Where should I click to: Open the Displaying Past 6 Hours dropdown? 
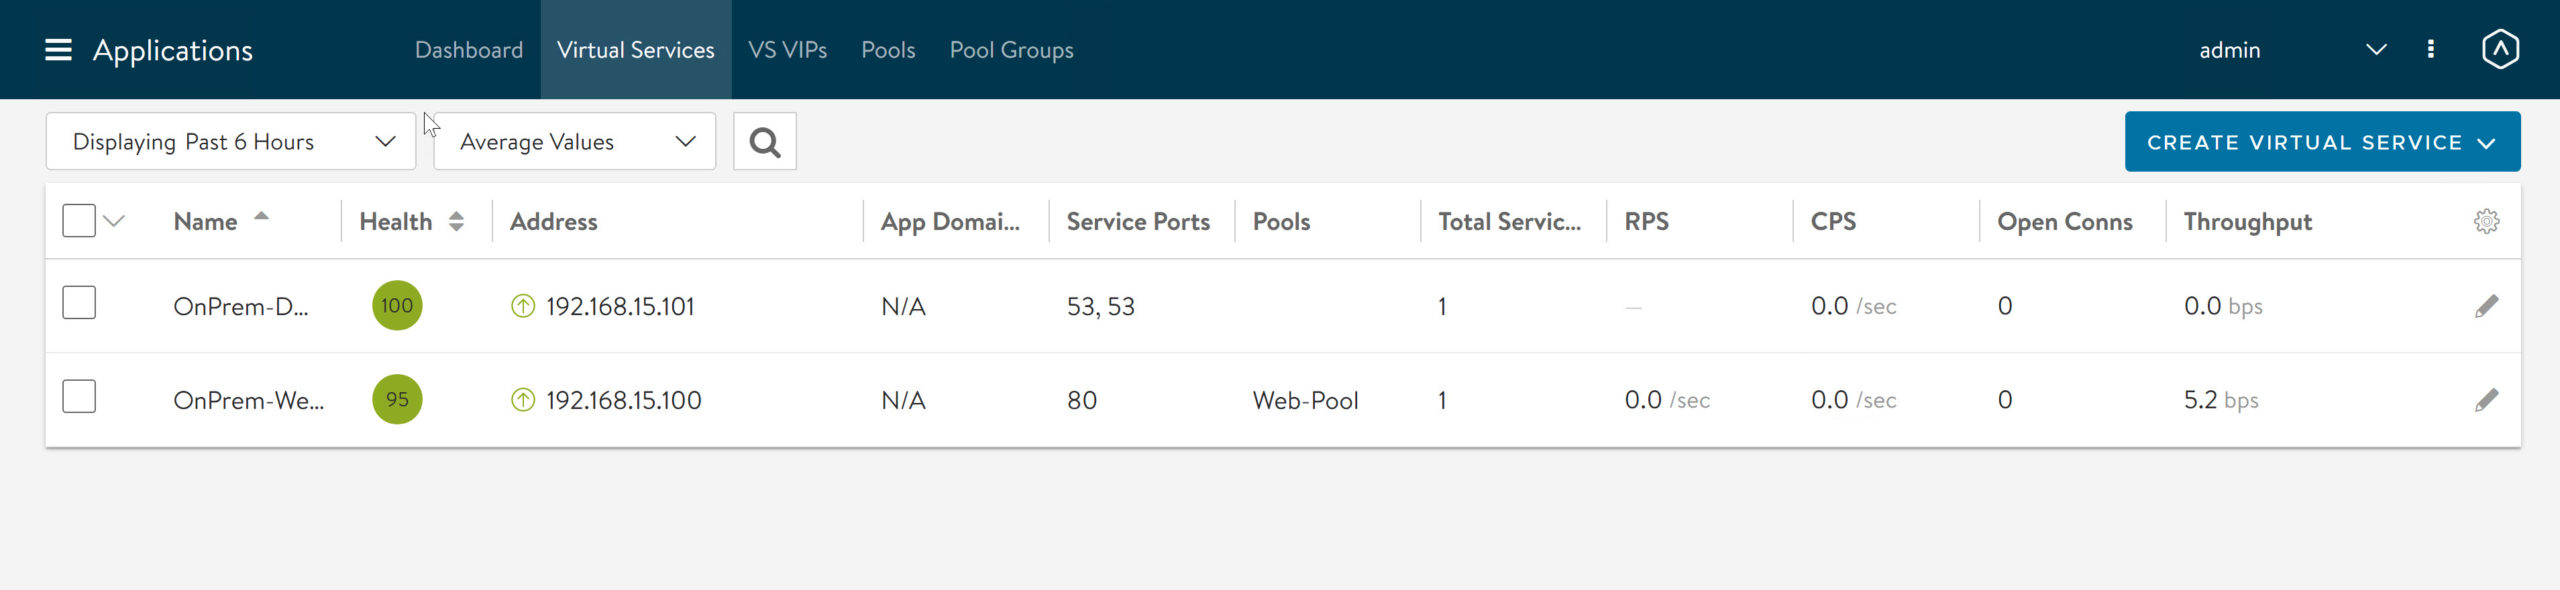pos(231,142)
